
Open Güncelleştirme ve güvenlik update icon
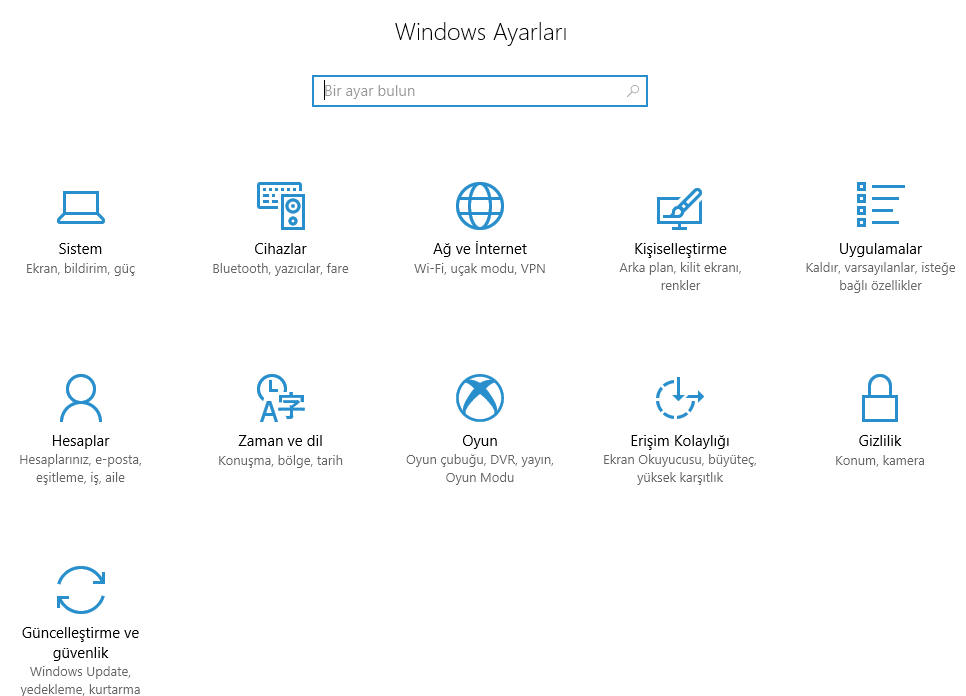coord(80,590)
